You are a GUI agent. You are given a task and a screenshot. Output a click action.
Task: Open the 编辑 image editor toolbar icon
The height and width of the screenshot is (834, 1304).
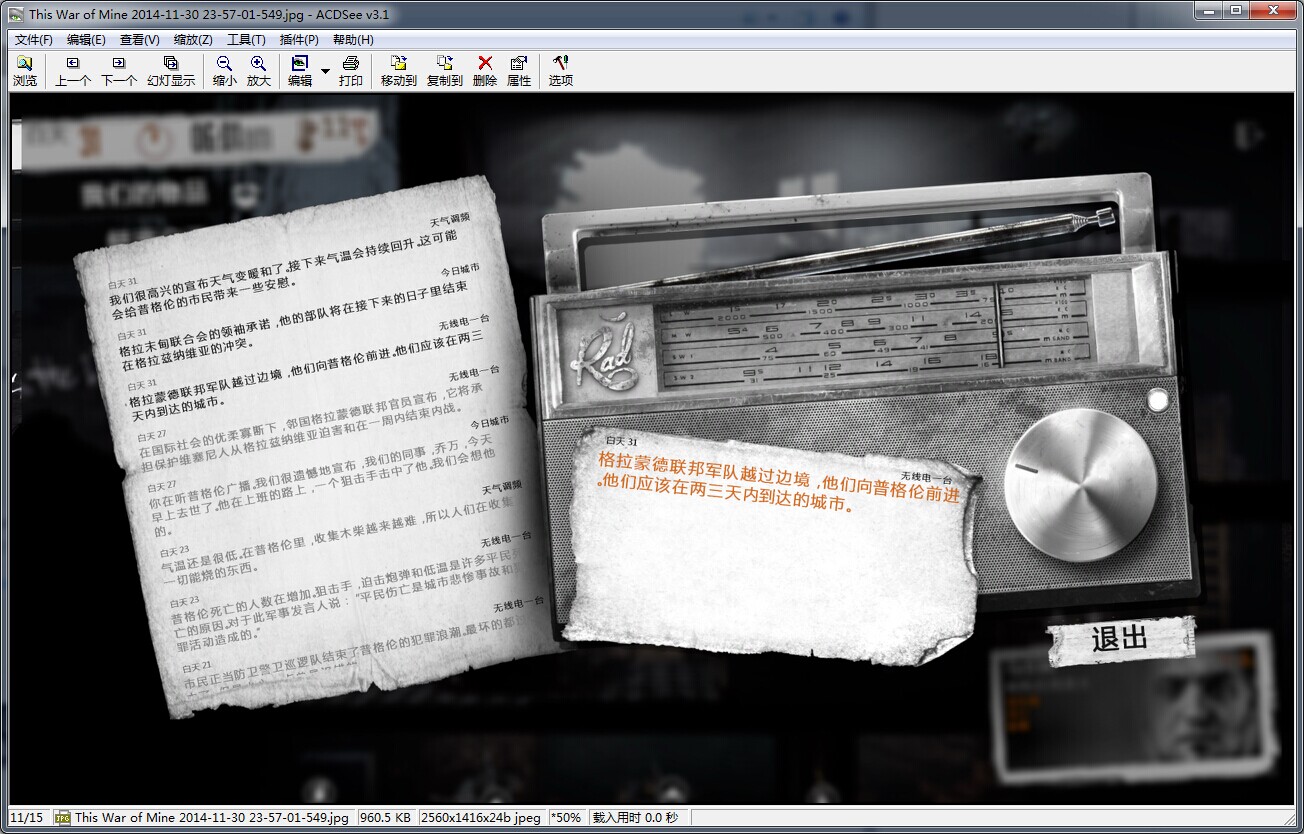[300, 71]
